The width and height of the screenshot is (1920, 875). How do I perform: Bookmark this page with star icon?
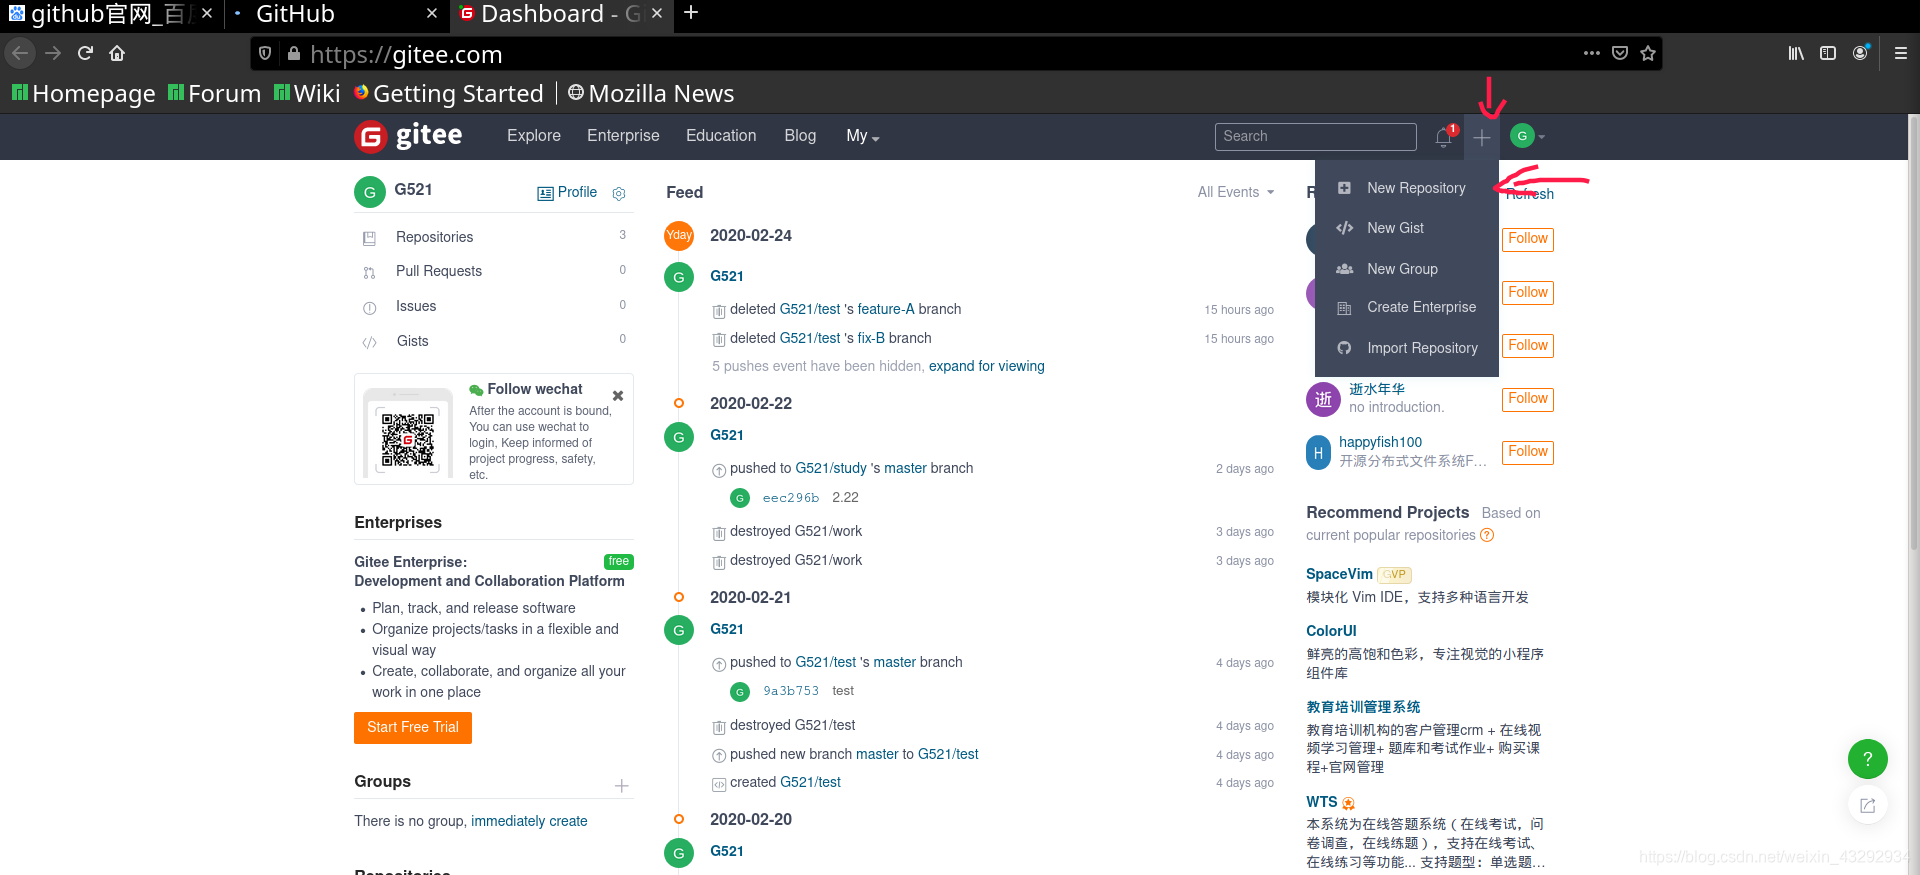[x=1648, y=53]
